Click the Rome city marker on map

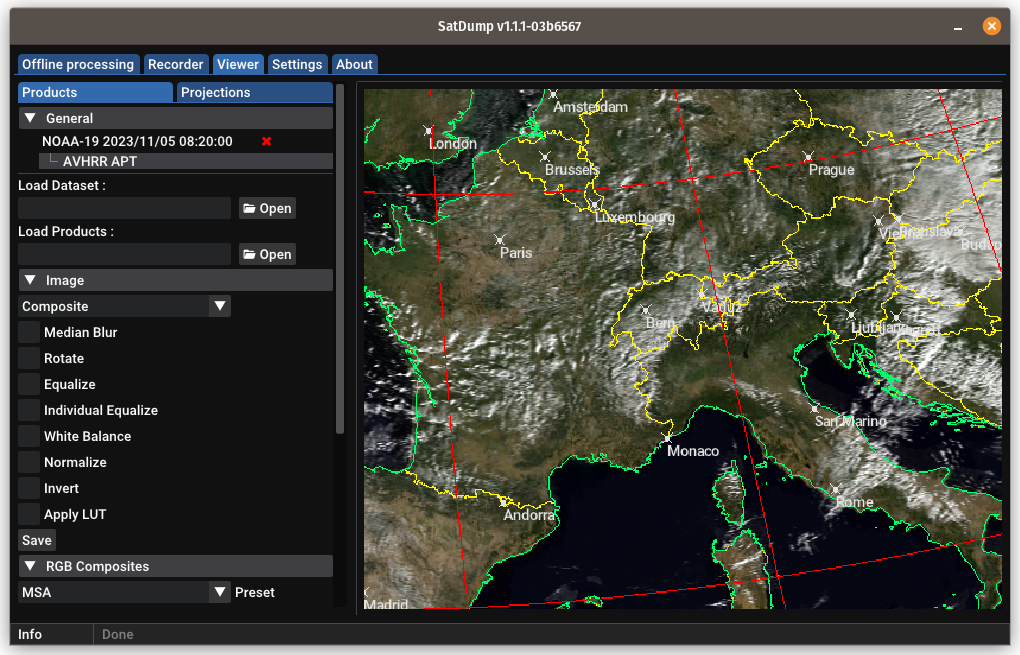pyautogui.click(x=836, y=489)
